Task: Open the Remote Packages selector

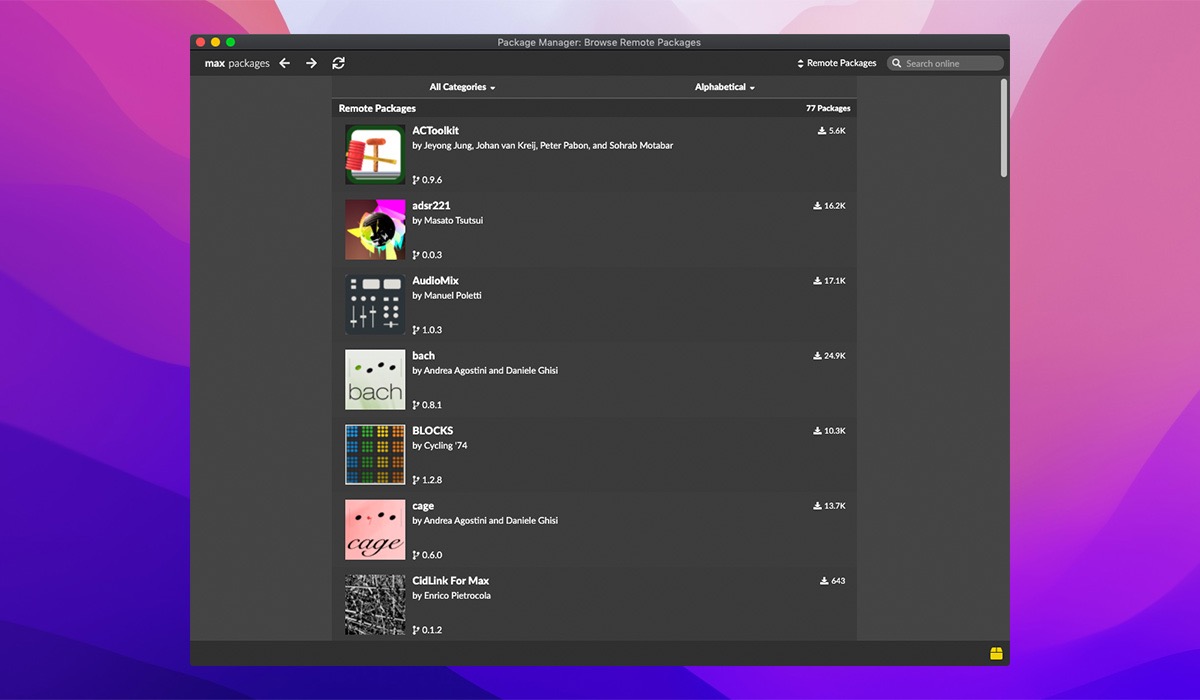Action: (837, 63)
